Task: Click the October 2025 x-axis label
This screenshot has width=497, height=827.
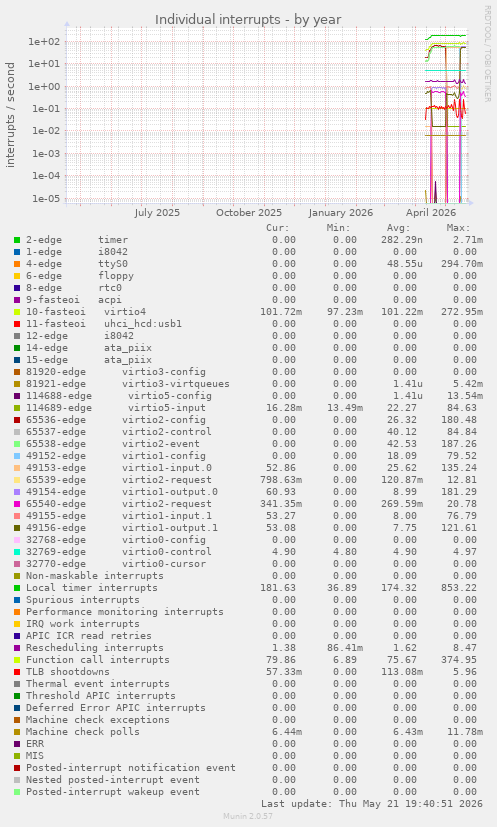Action: point(249,213)
